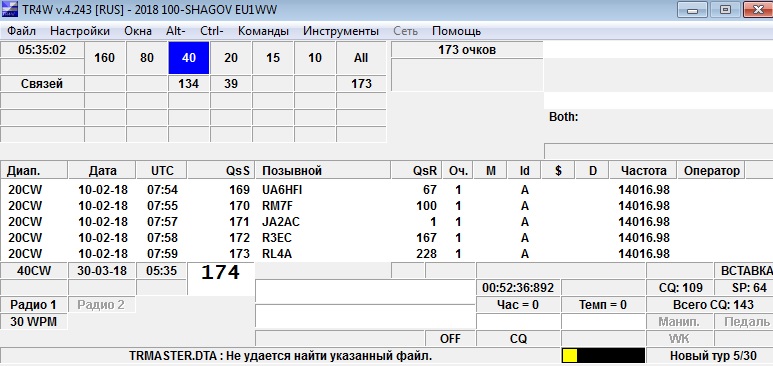
Task: Click the 30-03-18 current date cell
Action: 103,271
